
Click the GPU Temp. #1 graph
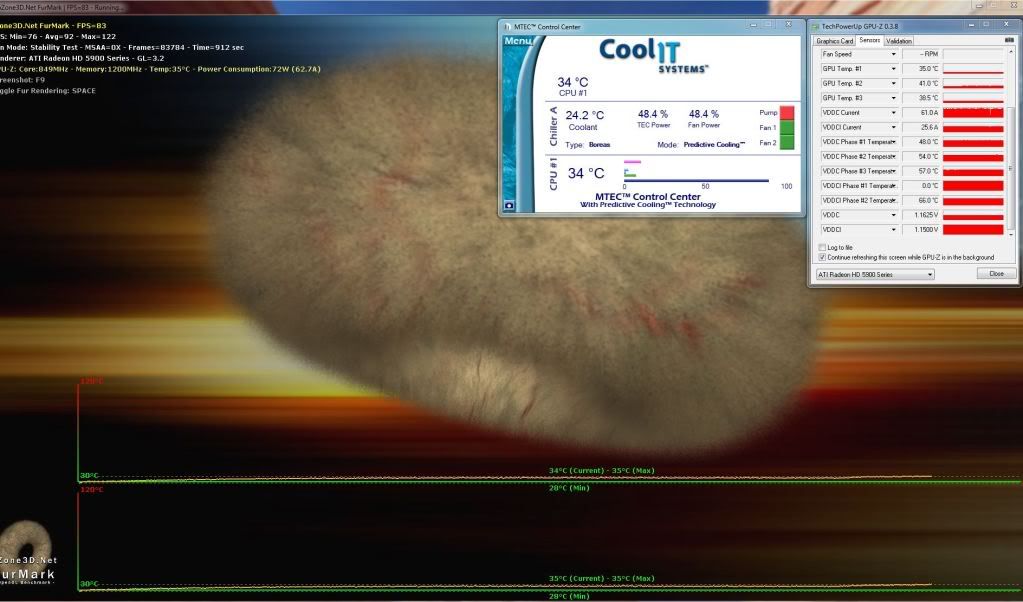click(x=973, y=68)
